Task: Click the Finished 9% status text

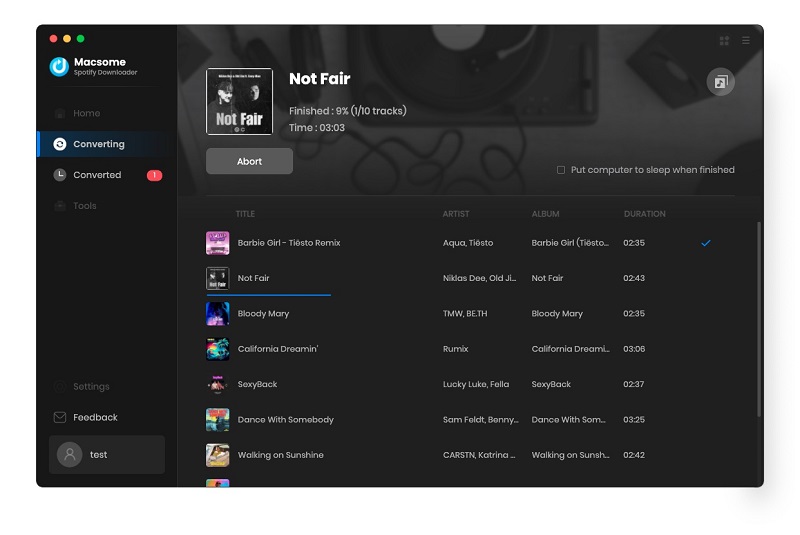Action: click(347, 111)
